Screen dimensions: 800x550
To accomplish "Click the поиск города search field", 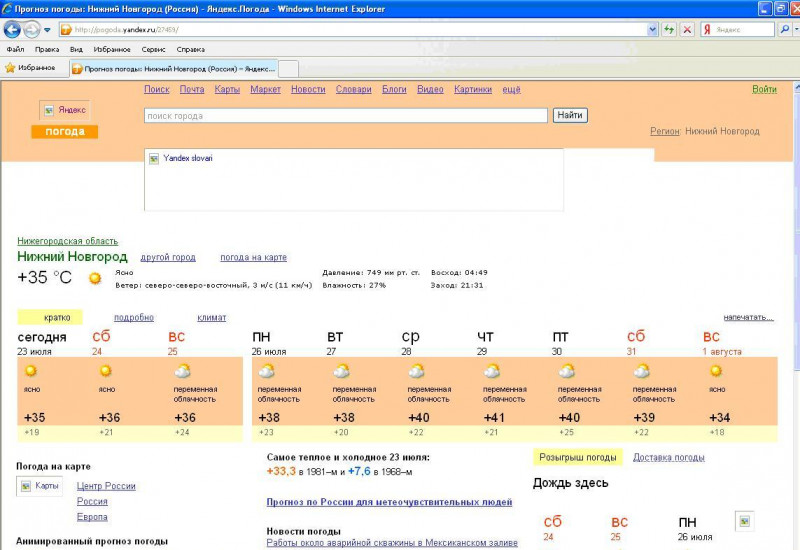I will click(346, 116).
